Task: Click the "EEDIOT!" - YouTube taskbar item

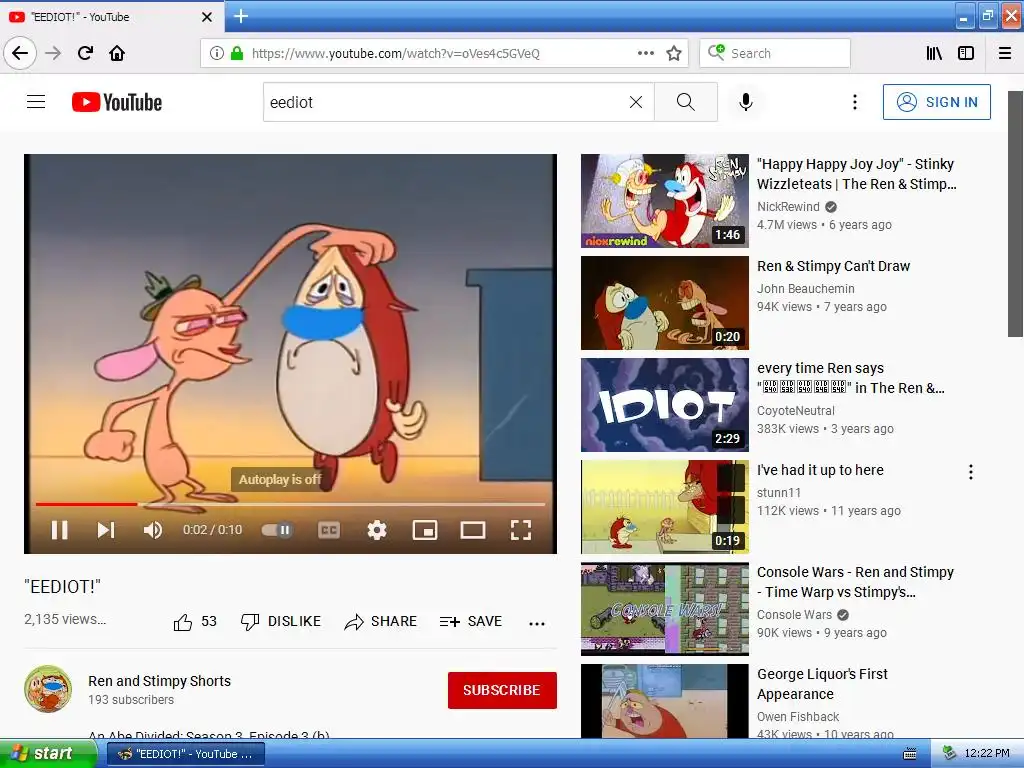Action: pyautogui.click(x=186, y=754)
